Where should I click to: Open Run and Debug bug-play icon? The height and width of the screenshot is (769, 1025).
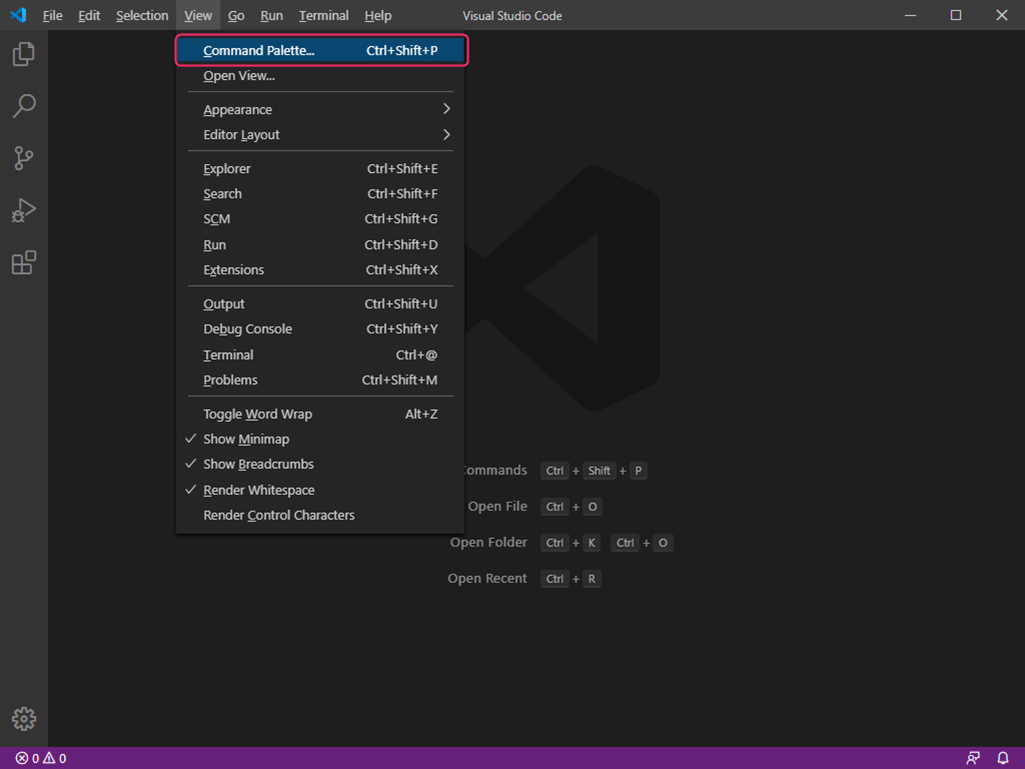(24, 211)
